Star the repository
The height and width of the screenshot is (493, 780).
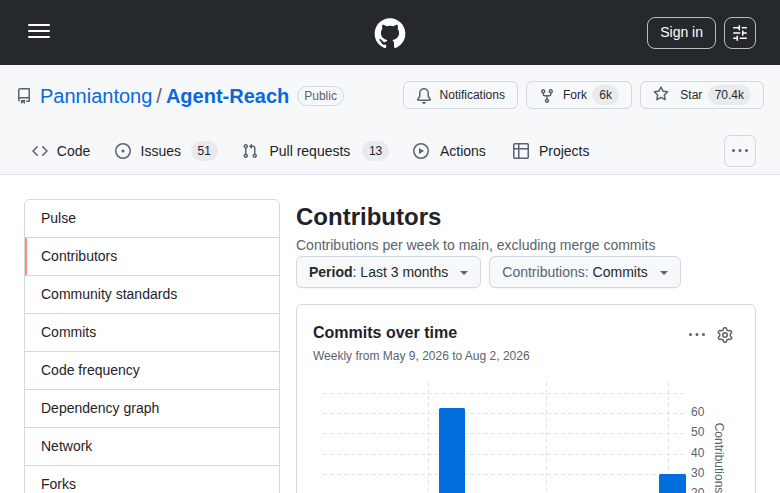[x=701, y=95]
